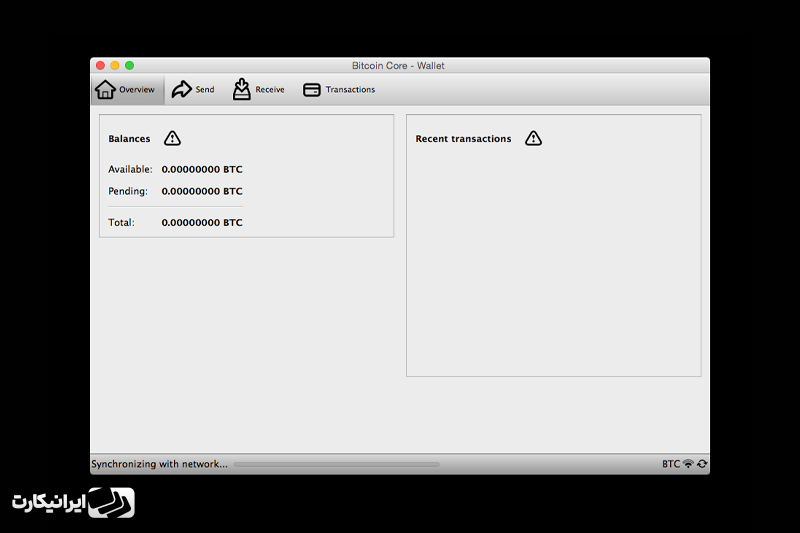Click the warning icon beside Balances

172,138
